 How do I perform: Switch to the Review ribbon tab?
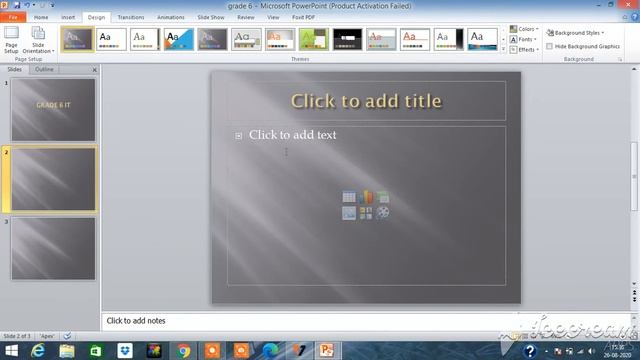pos(246,17)
